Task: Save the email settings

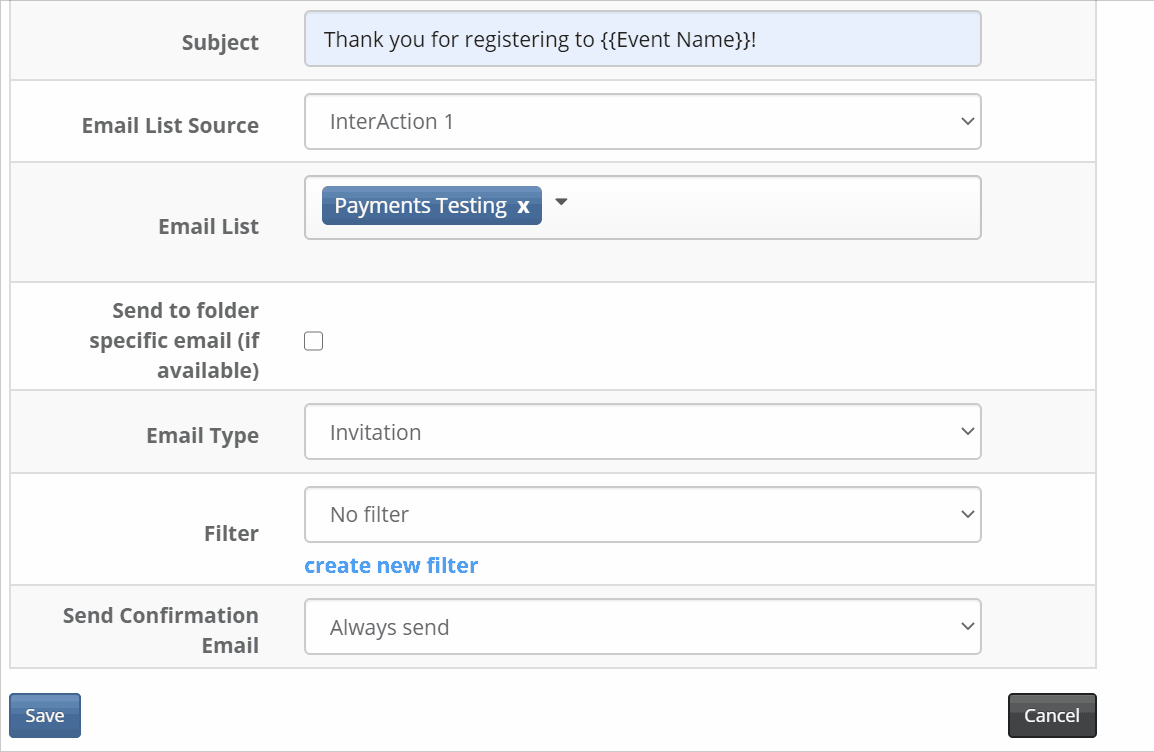Action: click(x=45, y=715)
